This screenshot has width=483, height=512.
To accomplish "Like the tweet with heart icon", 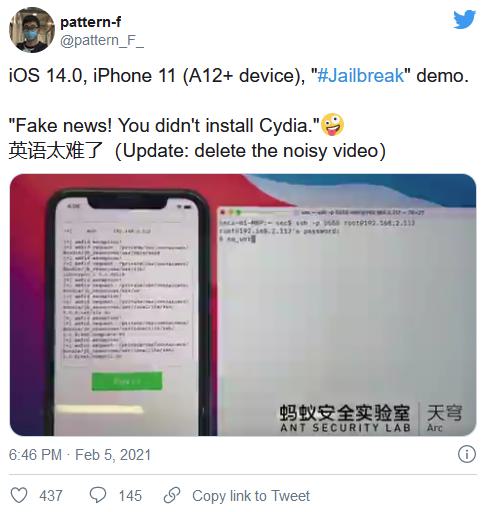I will pyautogui.click(x=19, y=495).
